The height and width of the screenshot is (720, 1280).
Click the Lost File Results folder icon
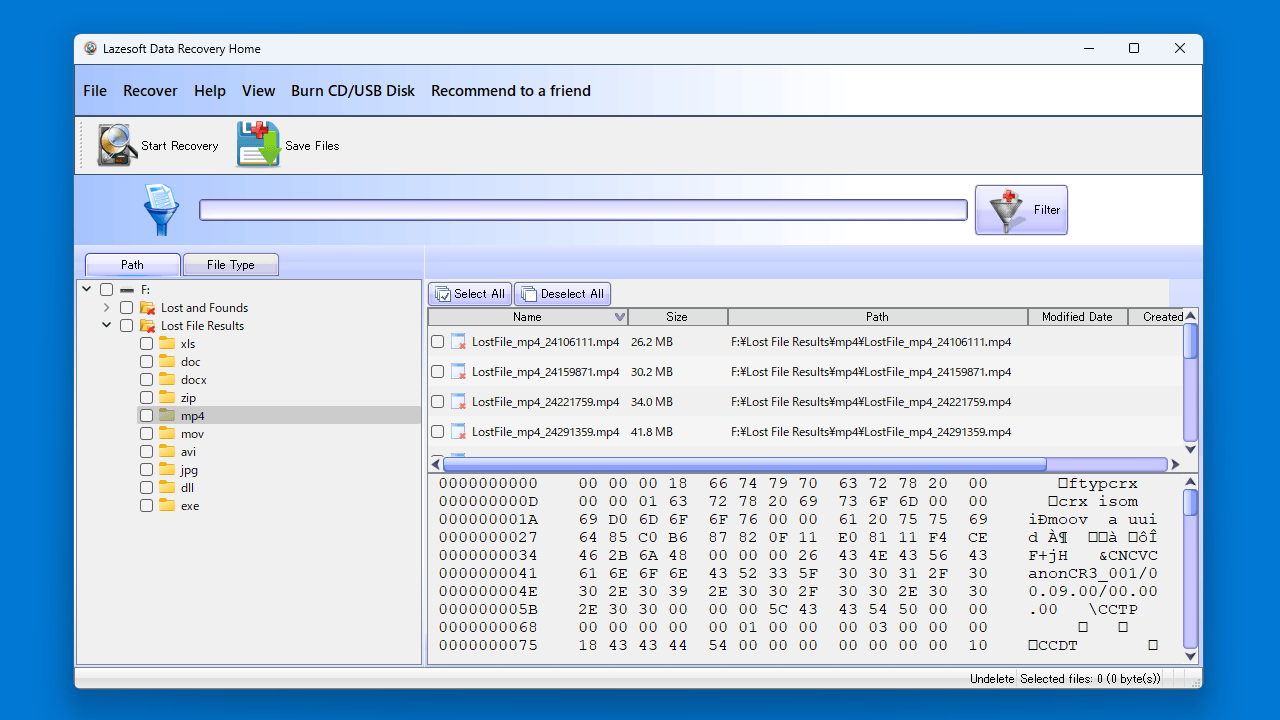[x=147, y=326]
